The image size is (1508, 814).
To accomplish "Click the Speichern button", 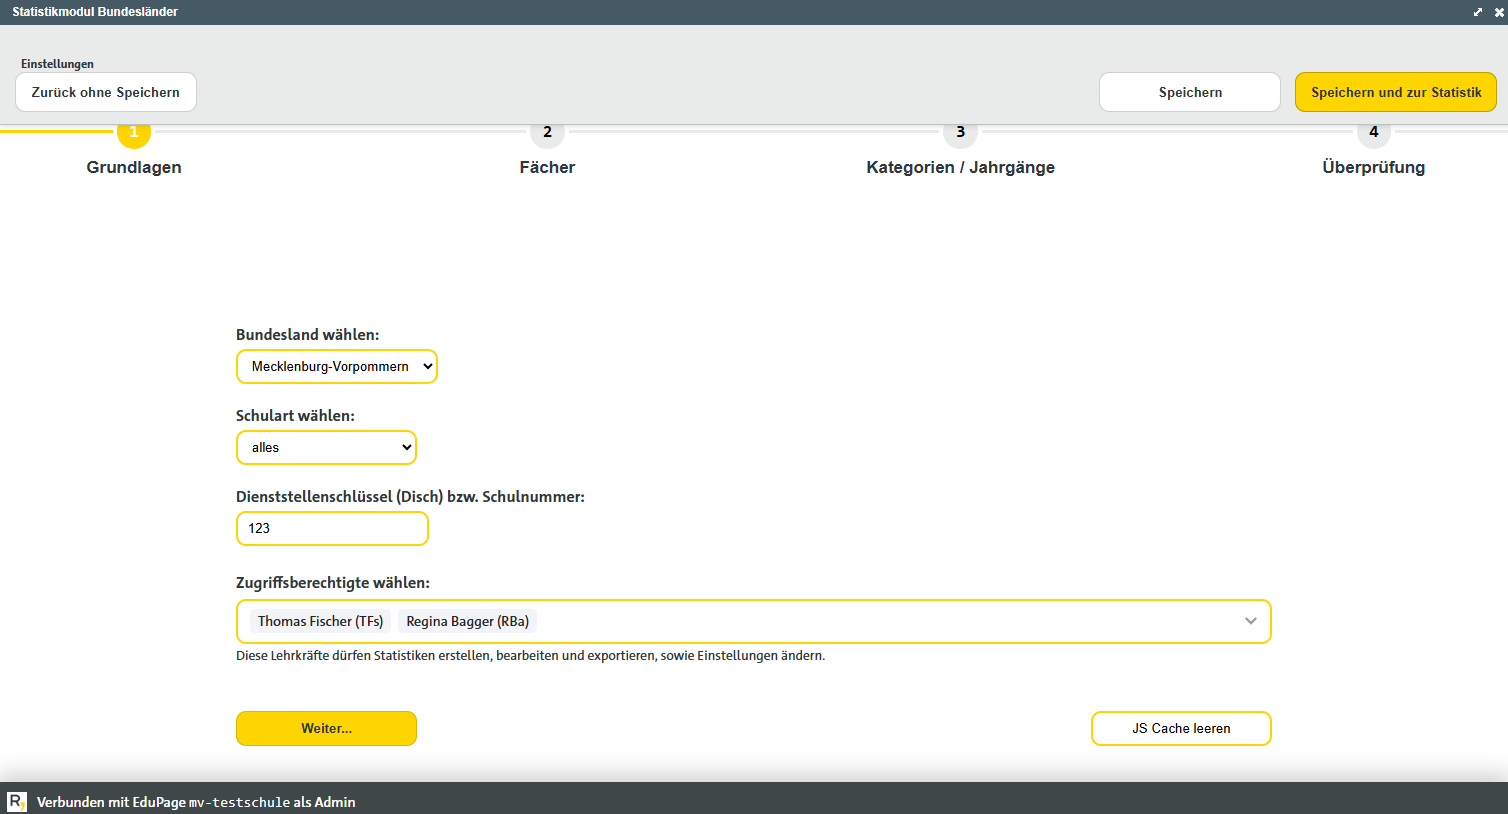I will click(x=1190, y=92).
